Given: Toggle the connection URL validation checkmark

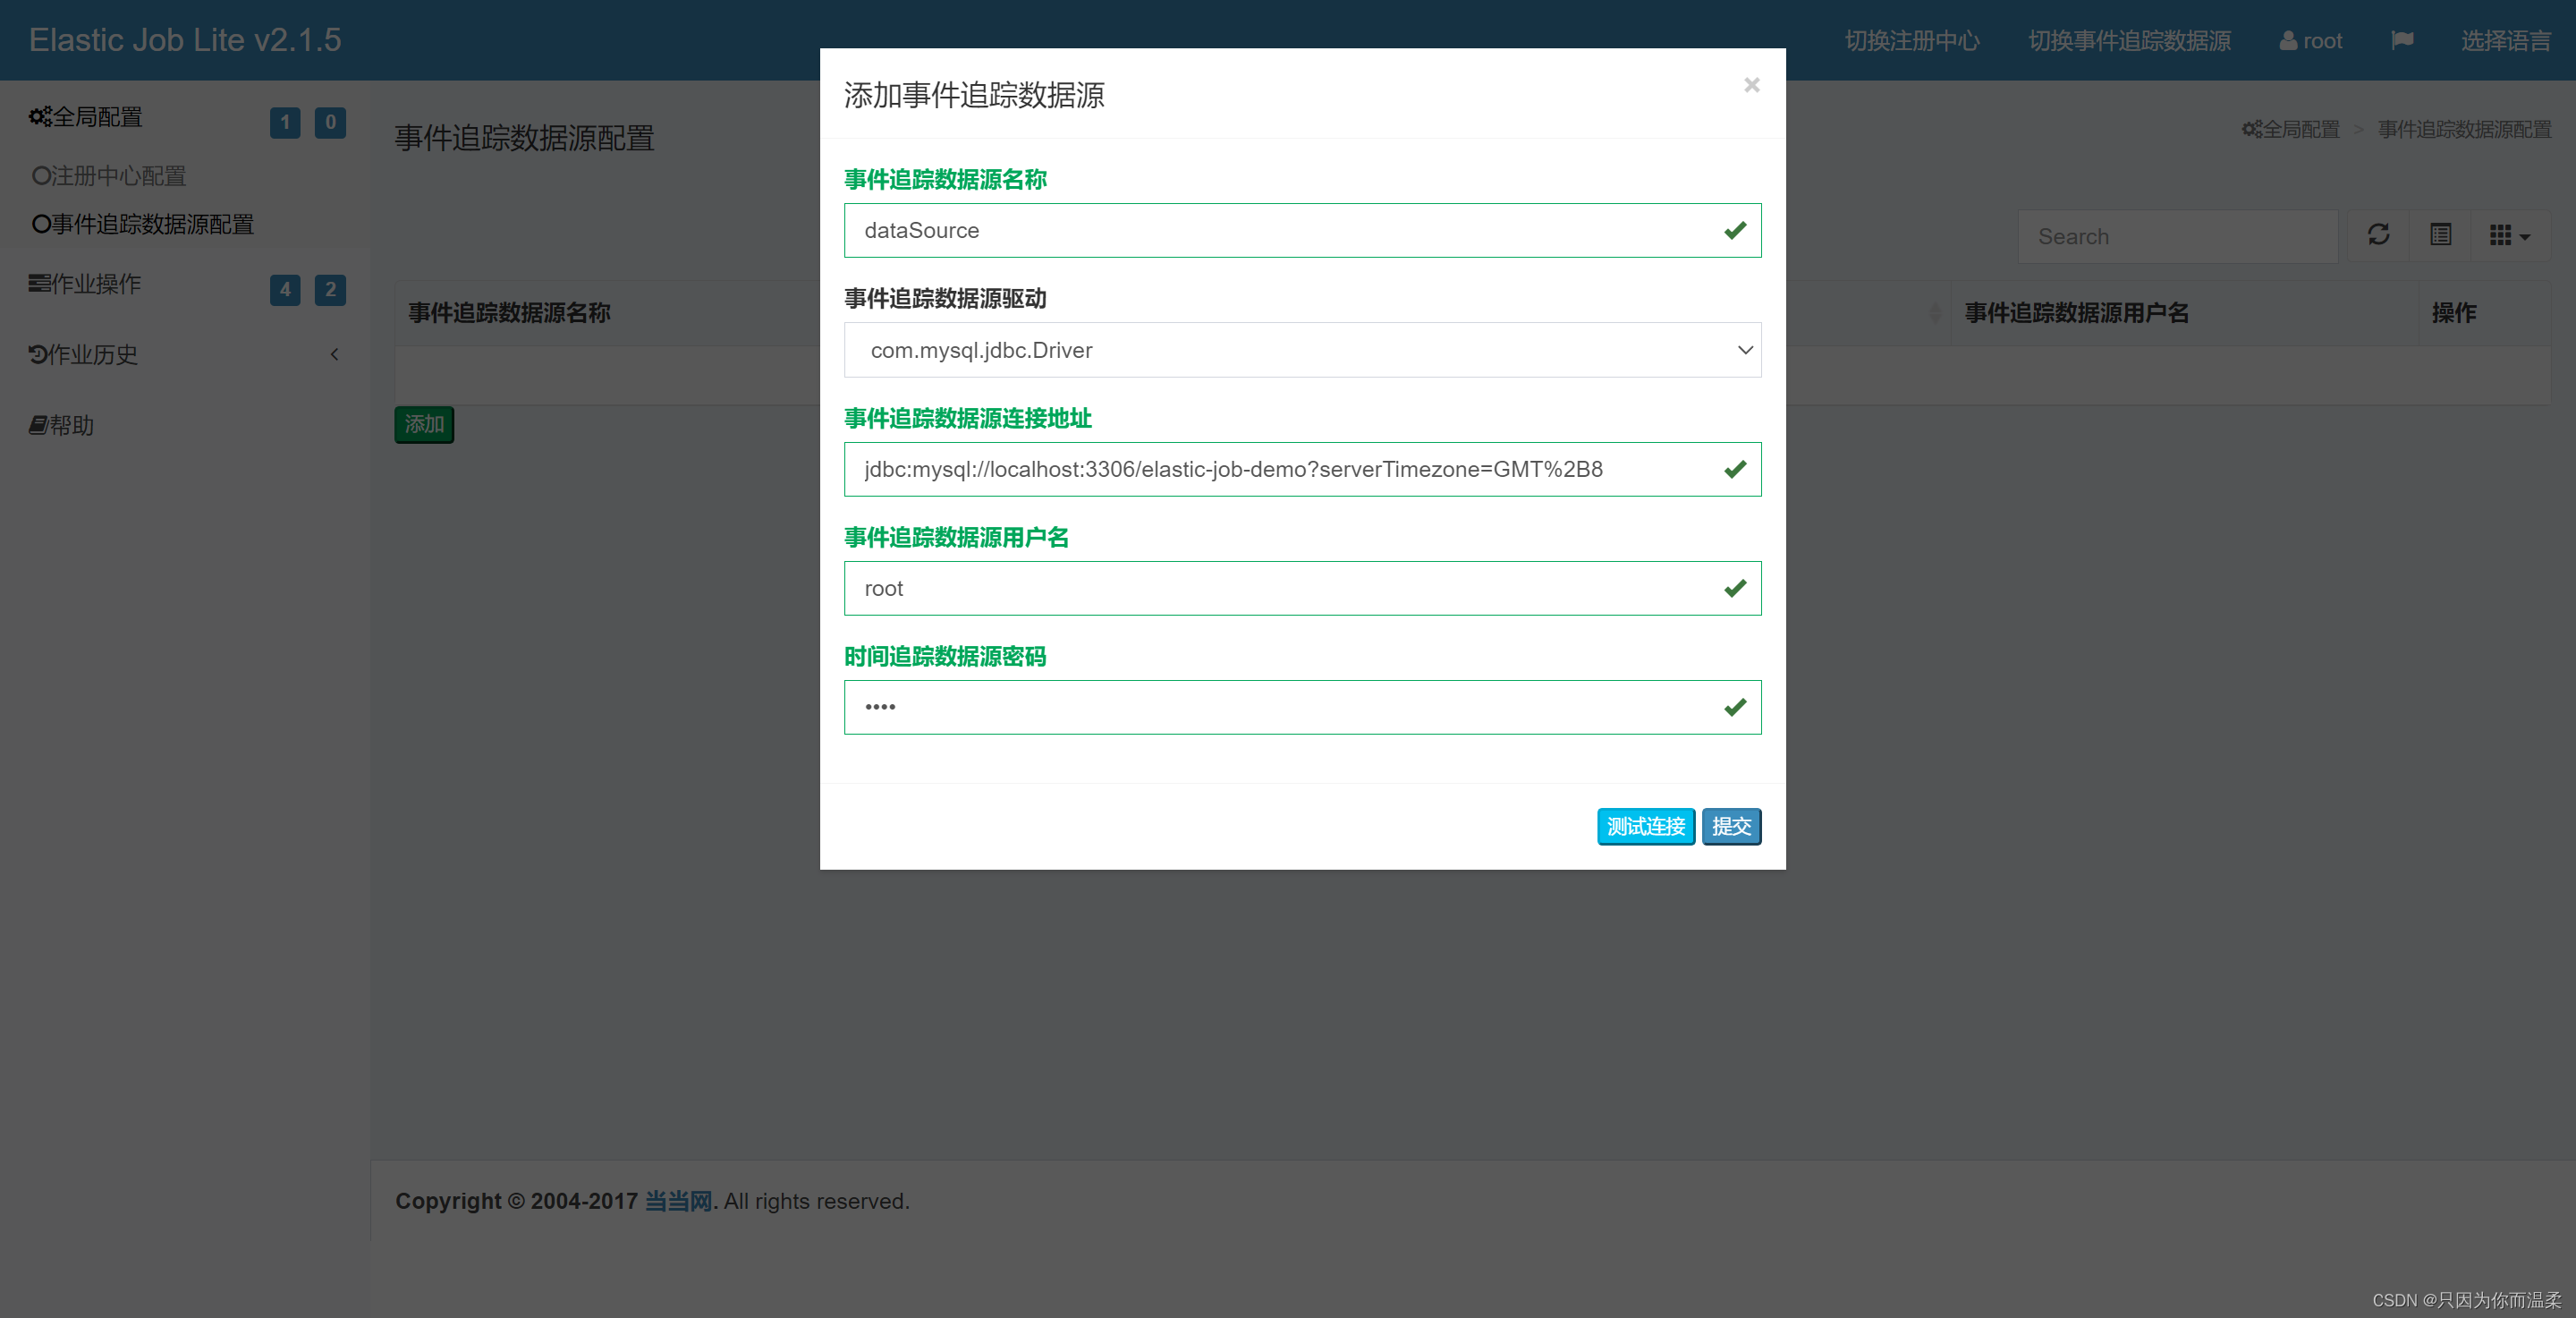Looking at the screenshot, I should [x=1734, y=467].
